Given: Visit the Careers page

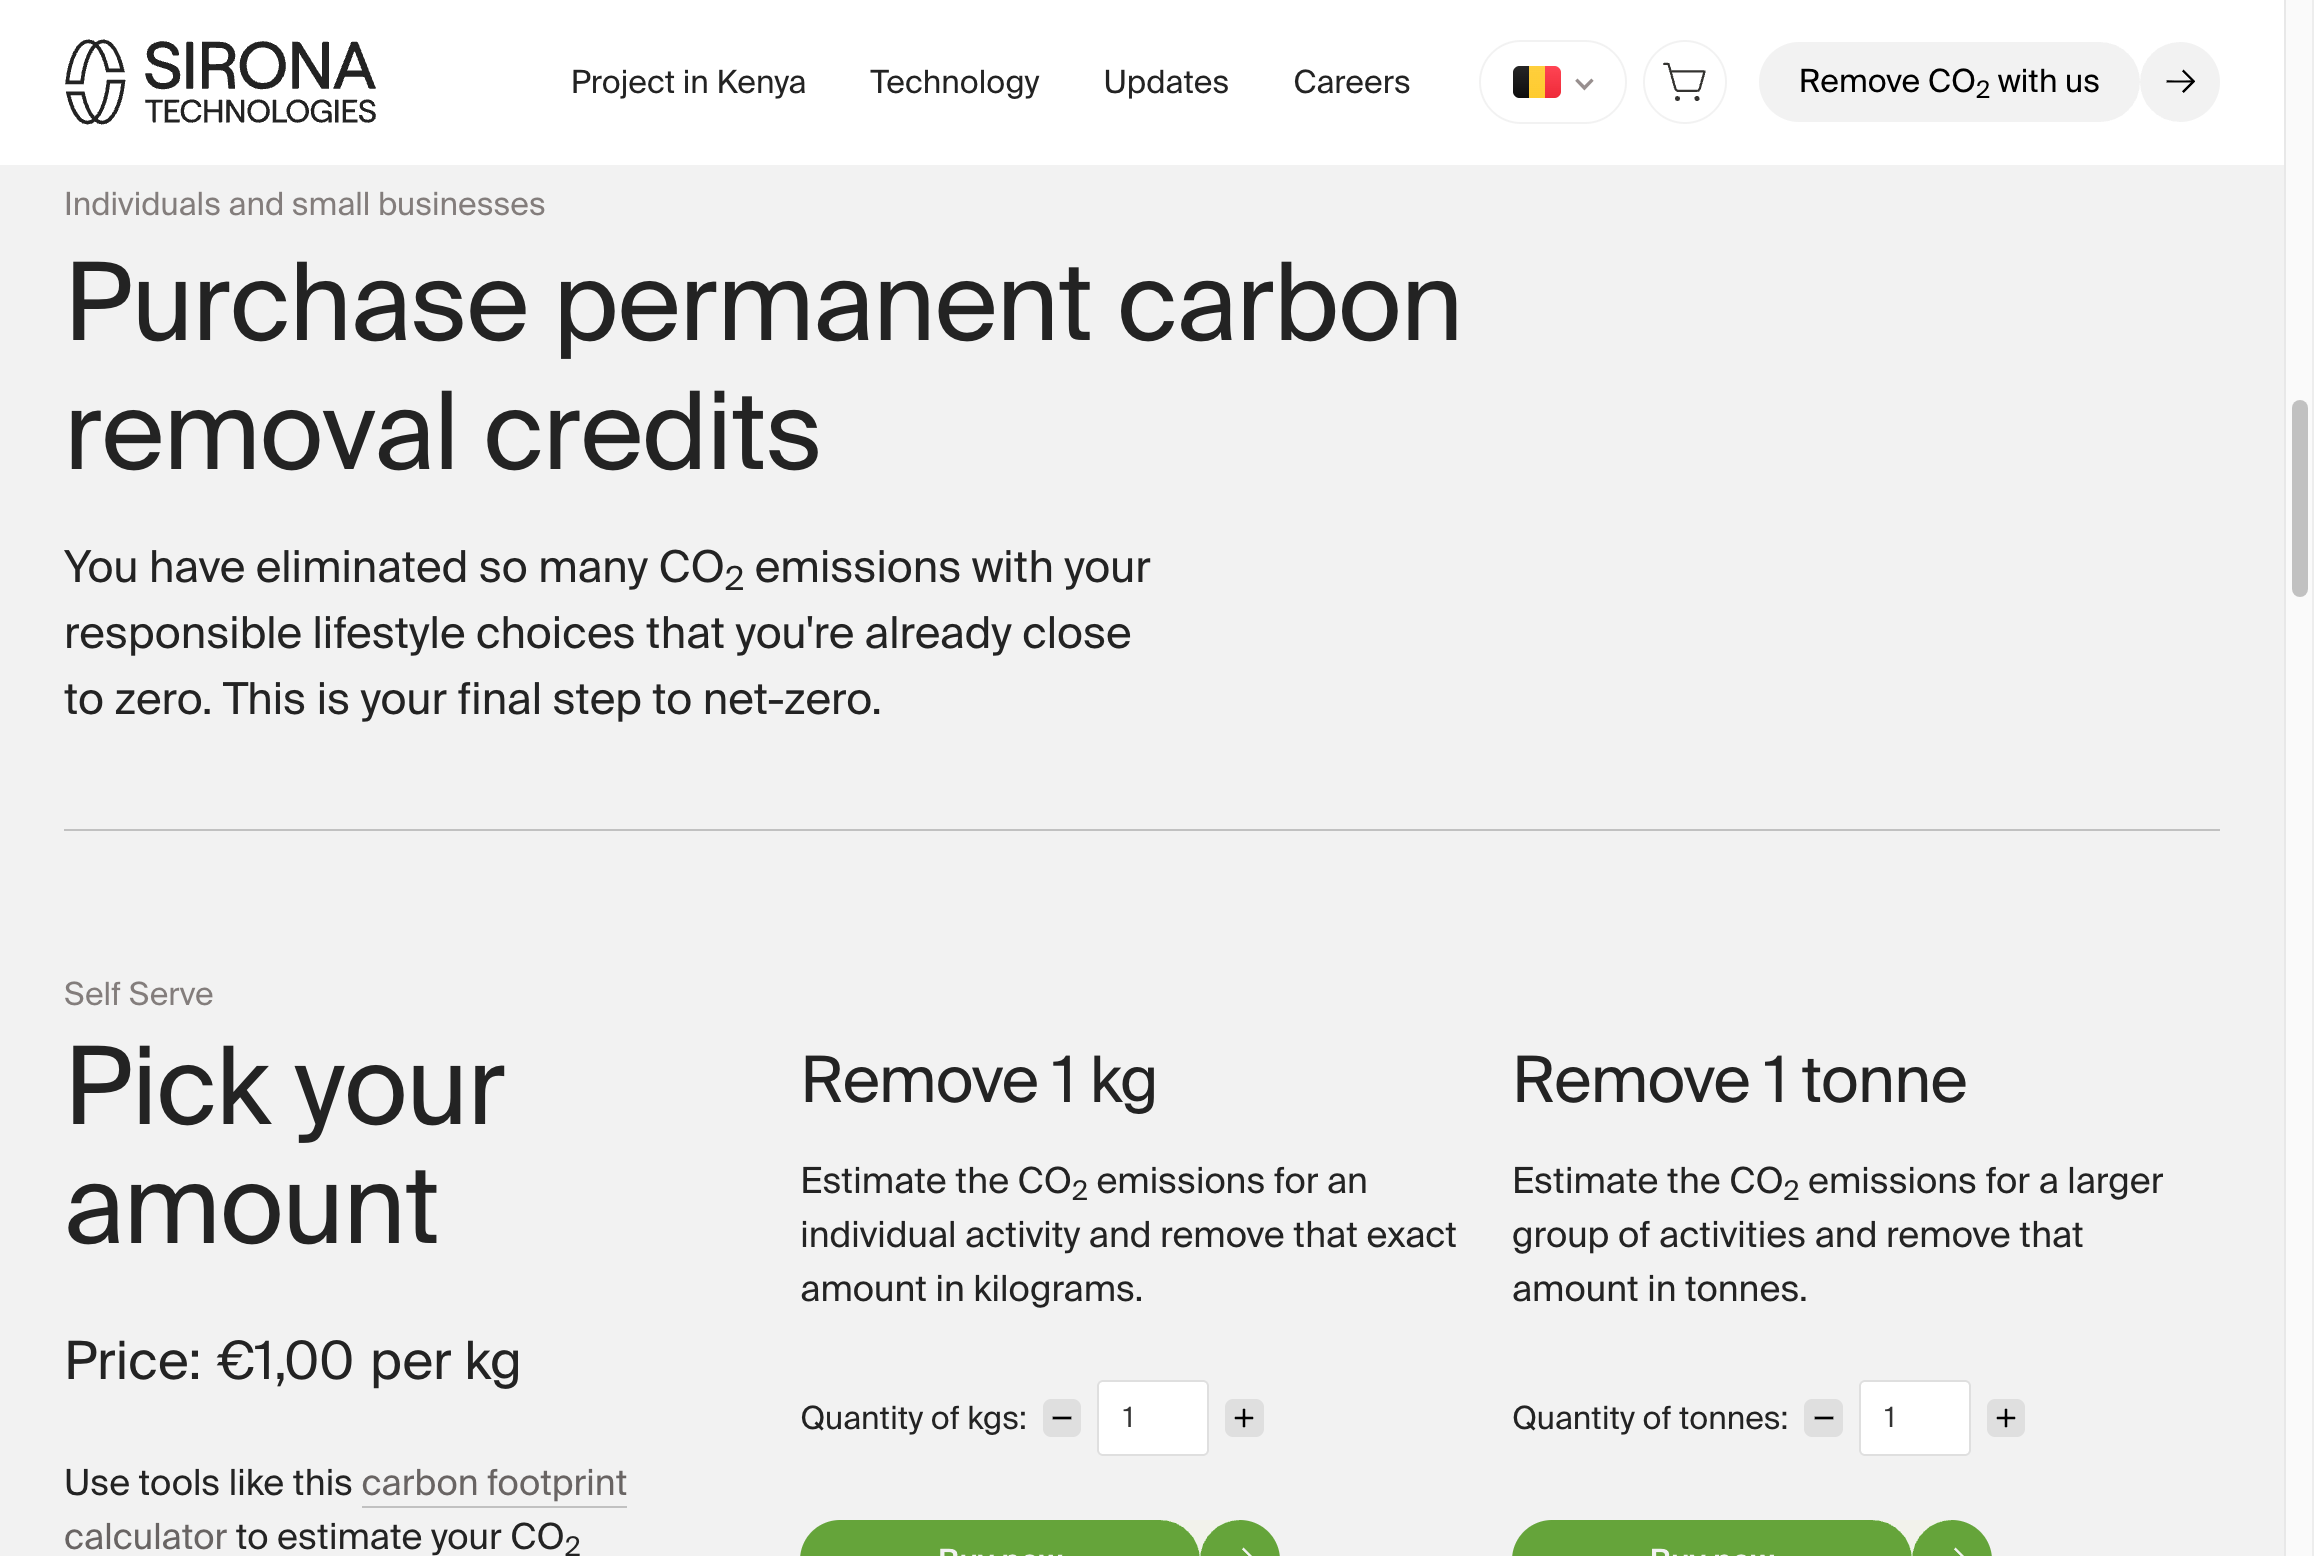Looking at the screenshot, I should [x=1351, y=82].
